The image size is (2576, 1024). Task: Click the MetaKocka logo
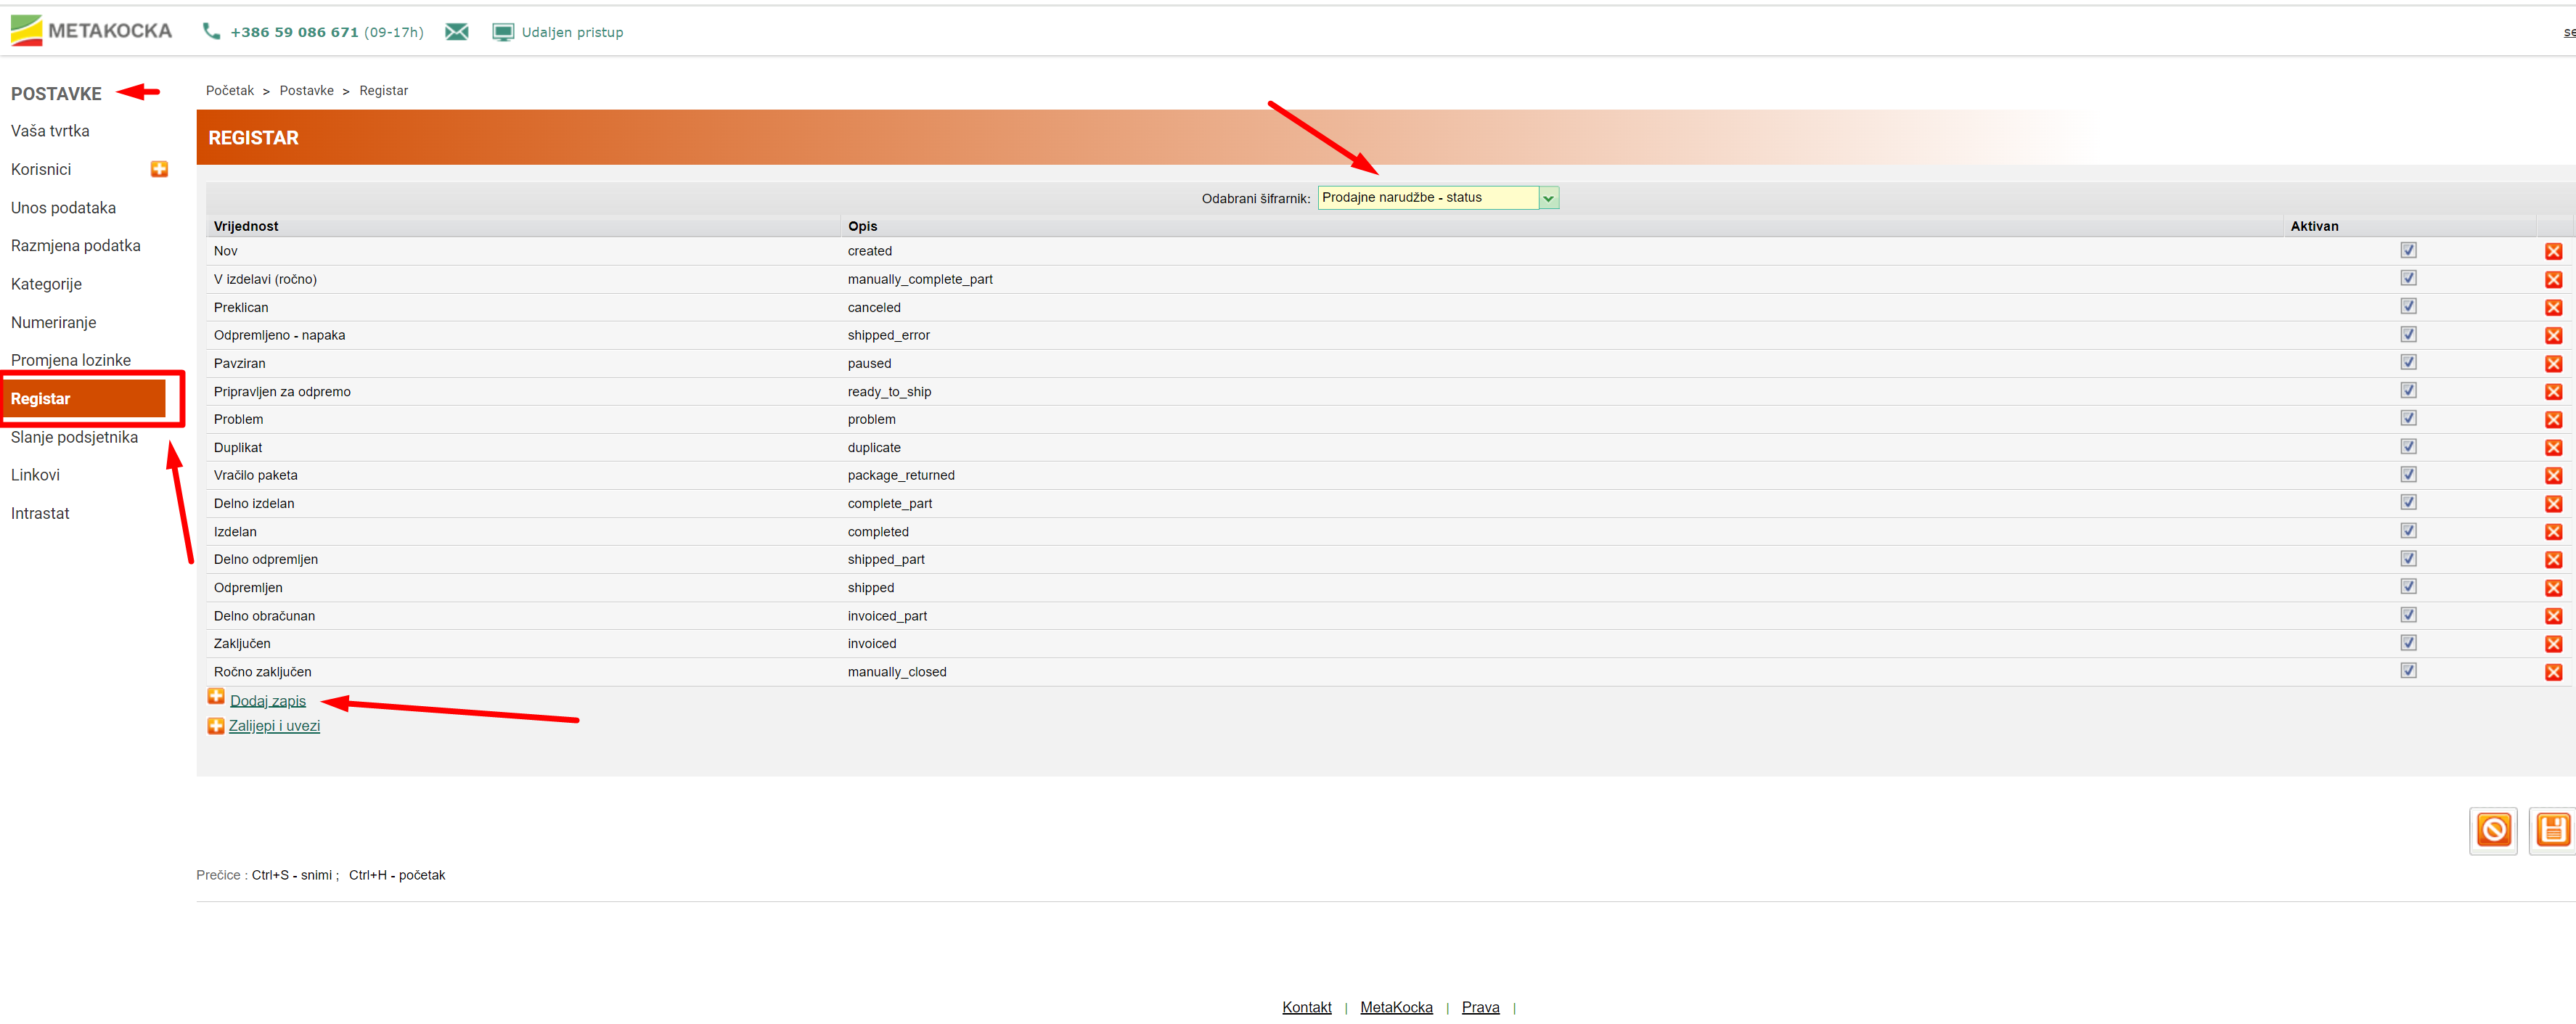pyautogui.click(x=91, y=30)
